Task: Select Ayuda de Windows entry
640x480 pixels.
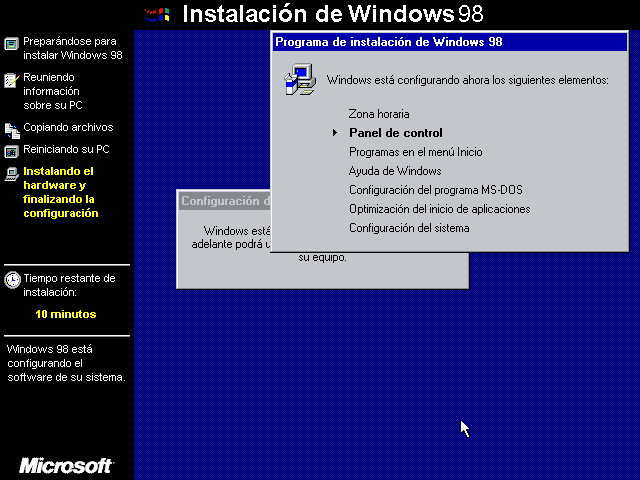Action: point(395,171)
